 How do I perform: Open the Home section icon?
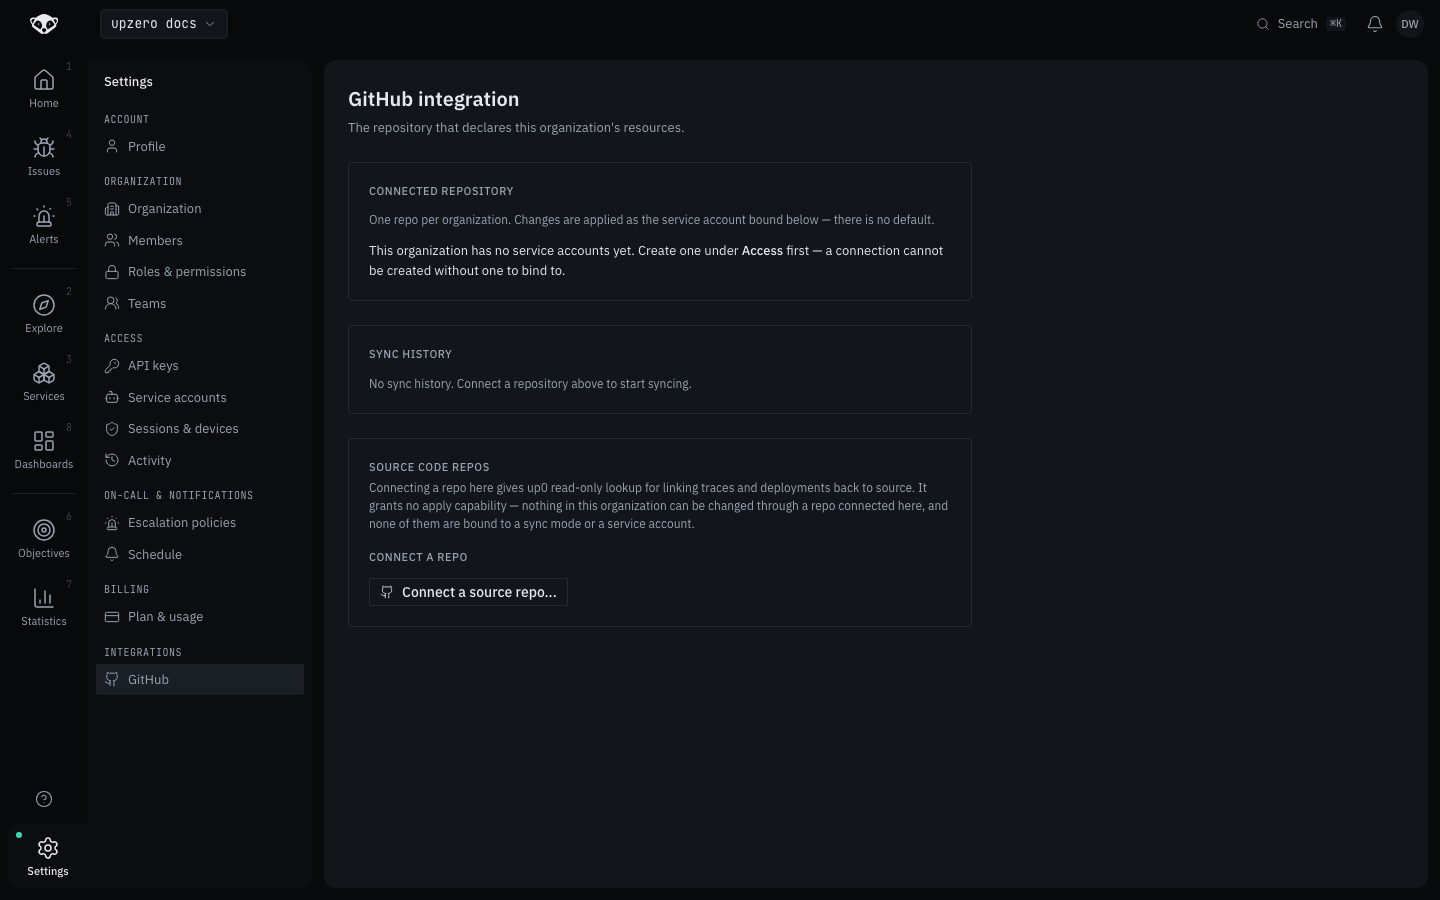44,80
